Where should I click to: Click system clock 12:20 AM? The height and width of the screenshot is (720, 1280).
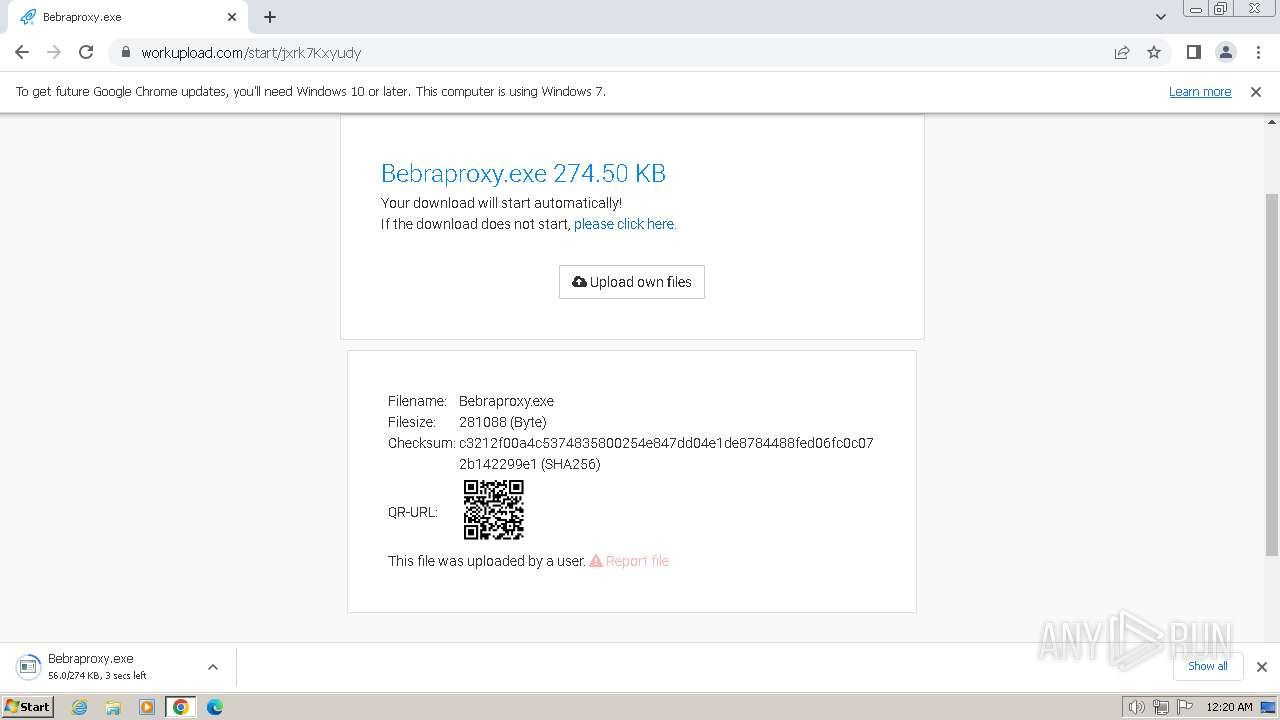point(1229,707)
